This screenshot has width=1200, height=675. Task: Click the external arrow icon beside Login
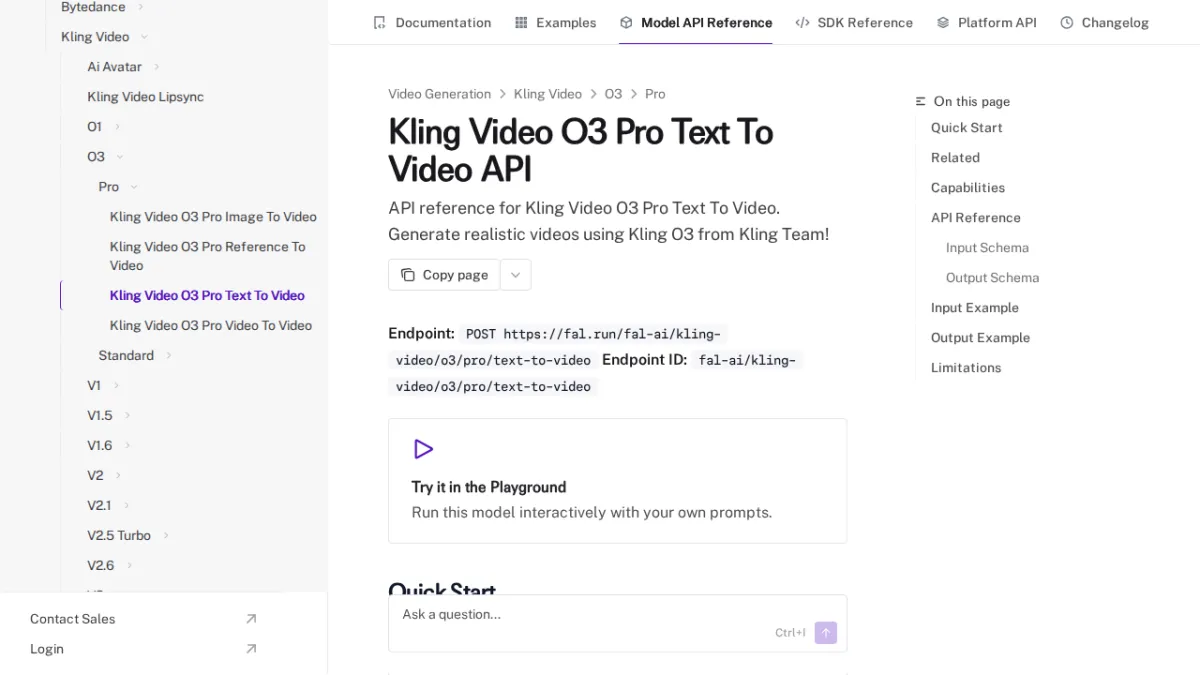point(251,649)
